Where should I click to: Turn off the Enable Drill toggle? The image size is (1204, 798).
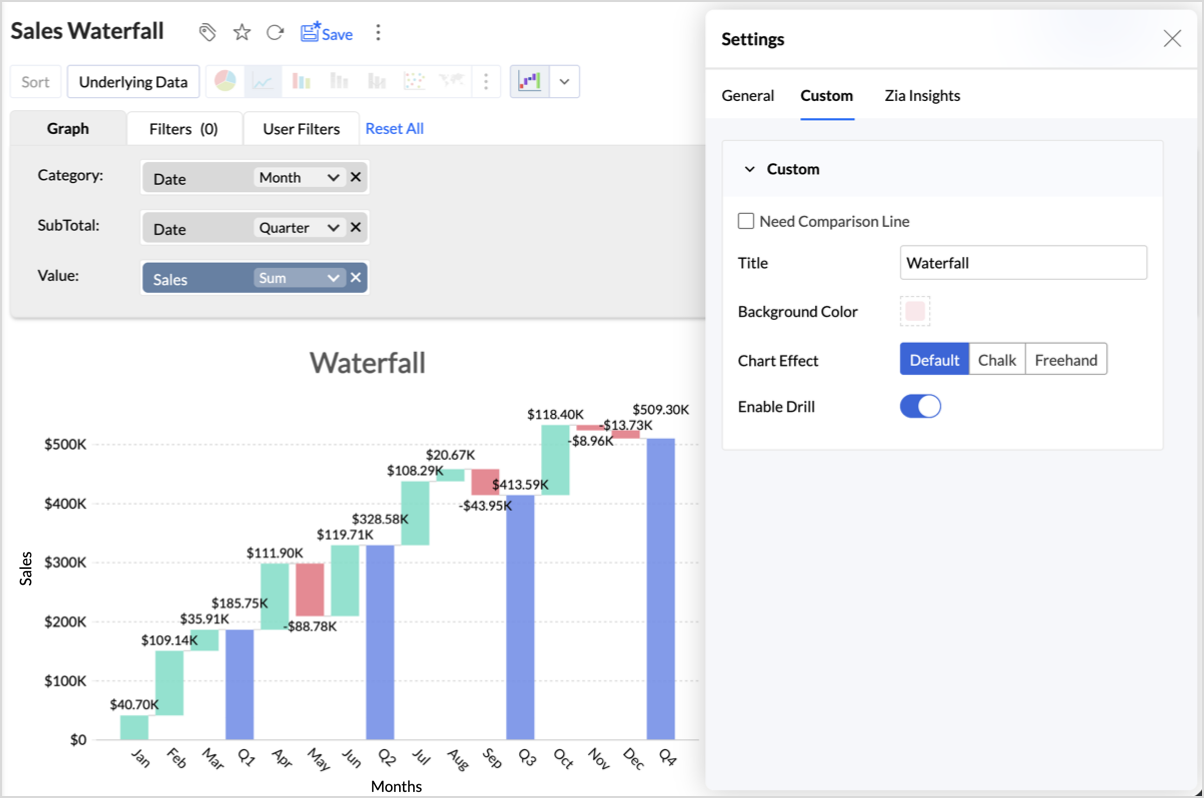coord(920,407)
